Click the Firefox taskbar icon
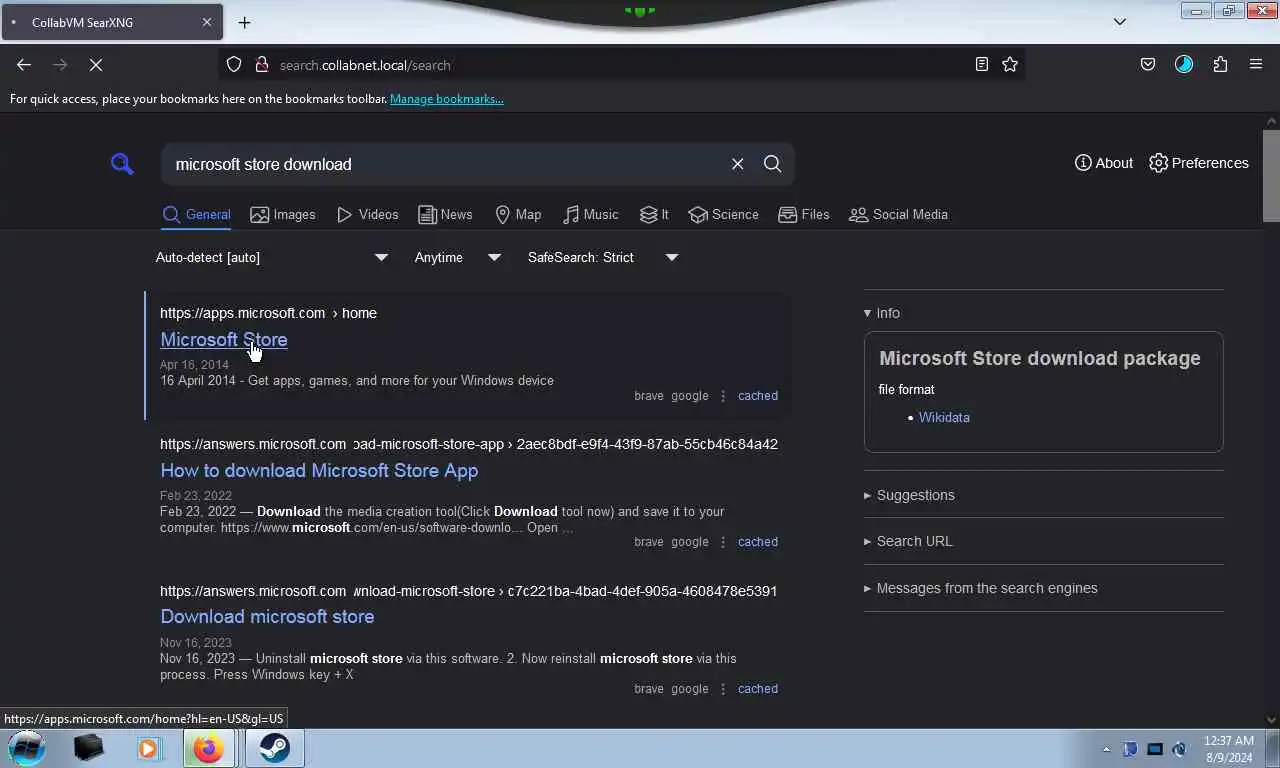 [208, 748]
